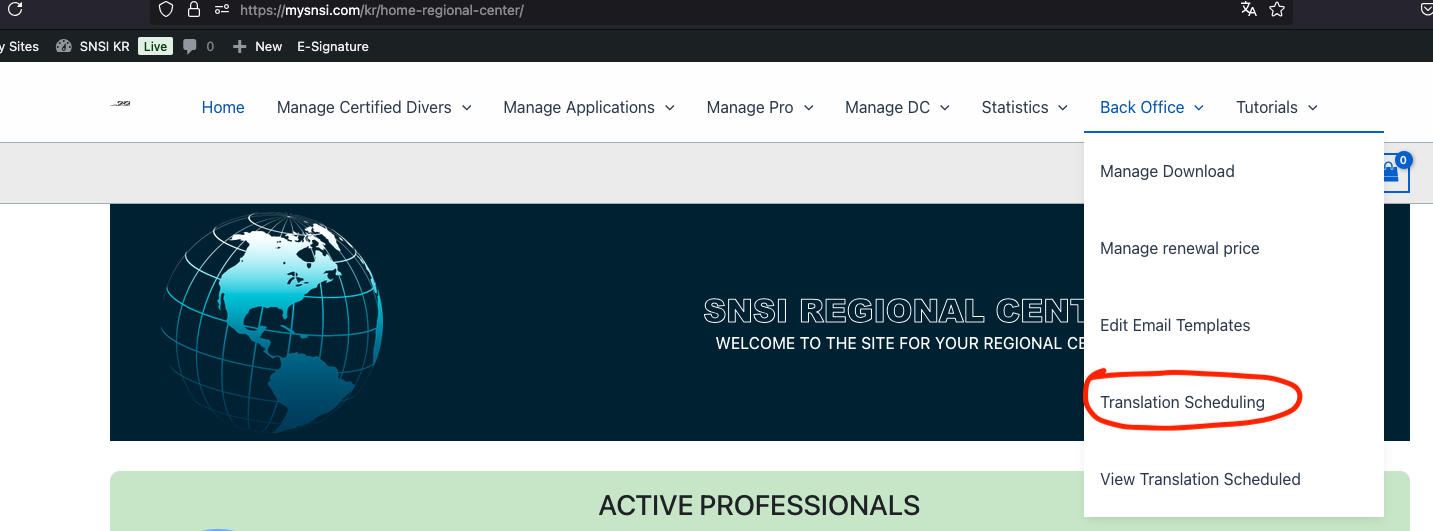
Task: Go to the Home menu link
Action: point(223,107)
